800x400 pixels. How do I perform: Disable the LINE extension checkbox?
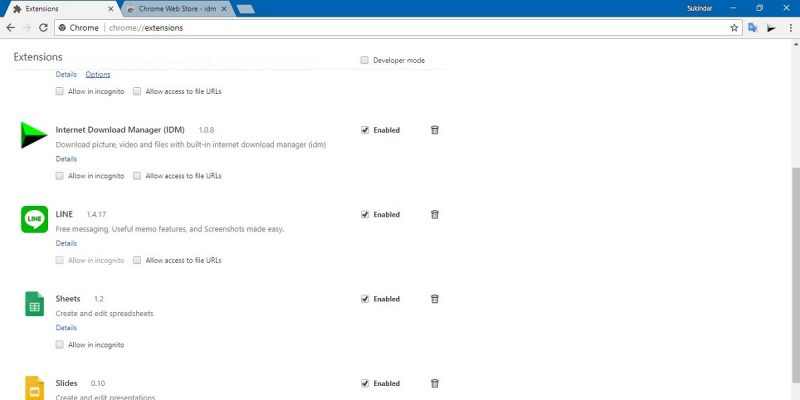364,214
